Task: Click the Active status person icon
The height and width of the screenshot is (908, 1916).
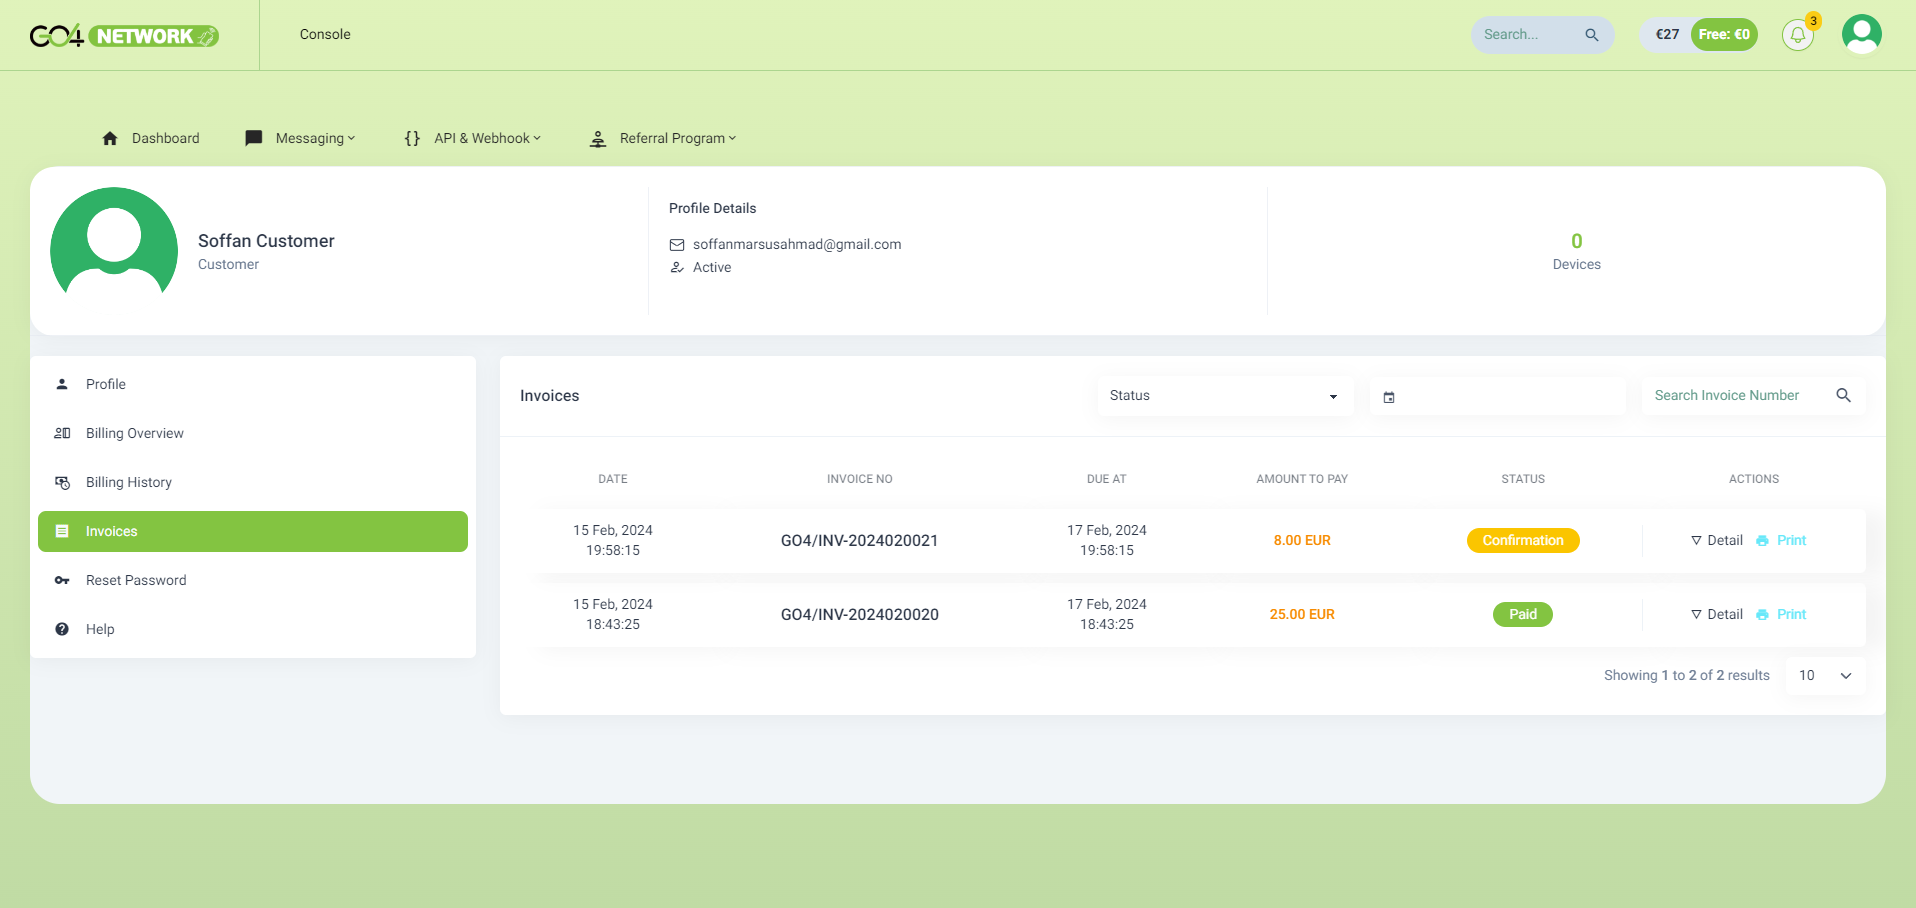Action: pyautogui.click(x=677, y=267)
